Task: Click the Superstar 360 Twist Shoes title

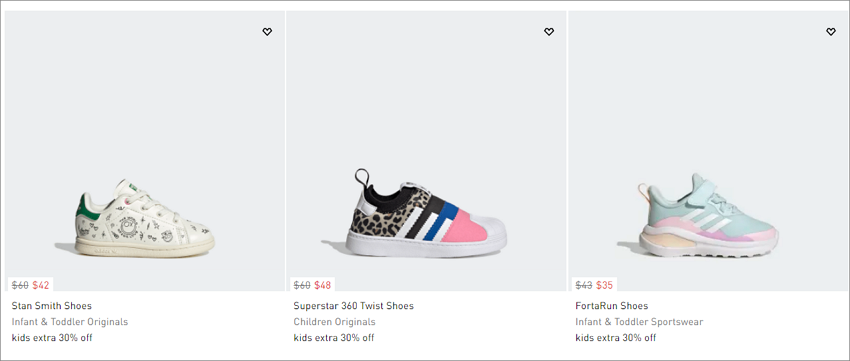Action: pyautogui.click(x=353, y=306)
